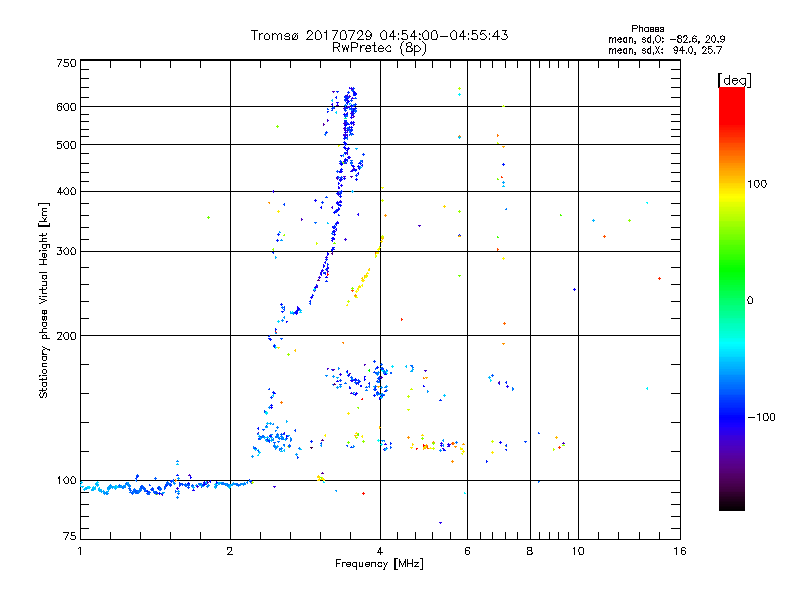Click the "300" height tick label
Viewport: 800px width, 600px height.
66,252
